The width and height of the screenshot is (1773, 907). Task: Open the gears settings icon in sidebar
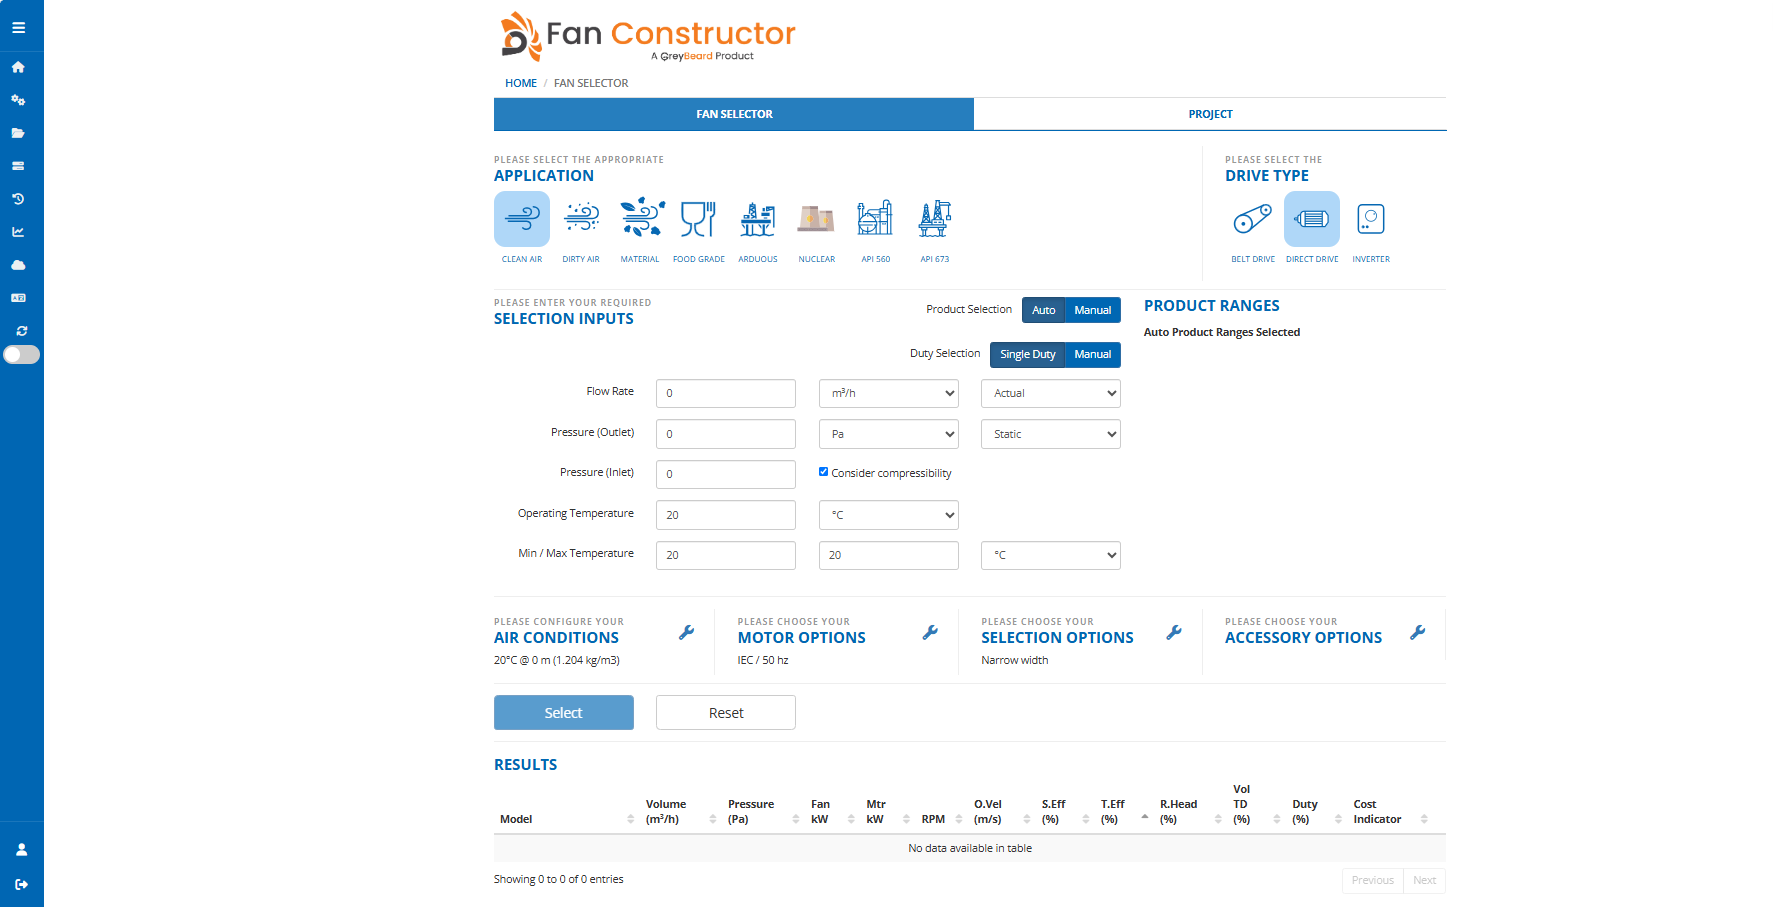pyautogui.click(x=18, y=100)
